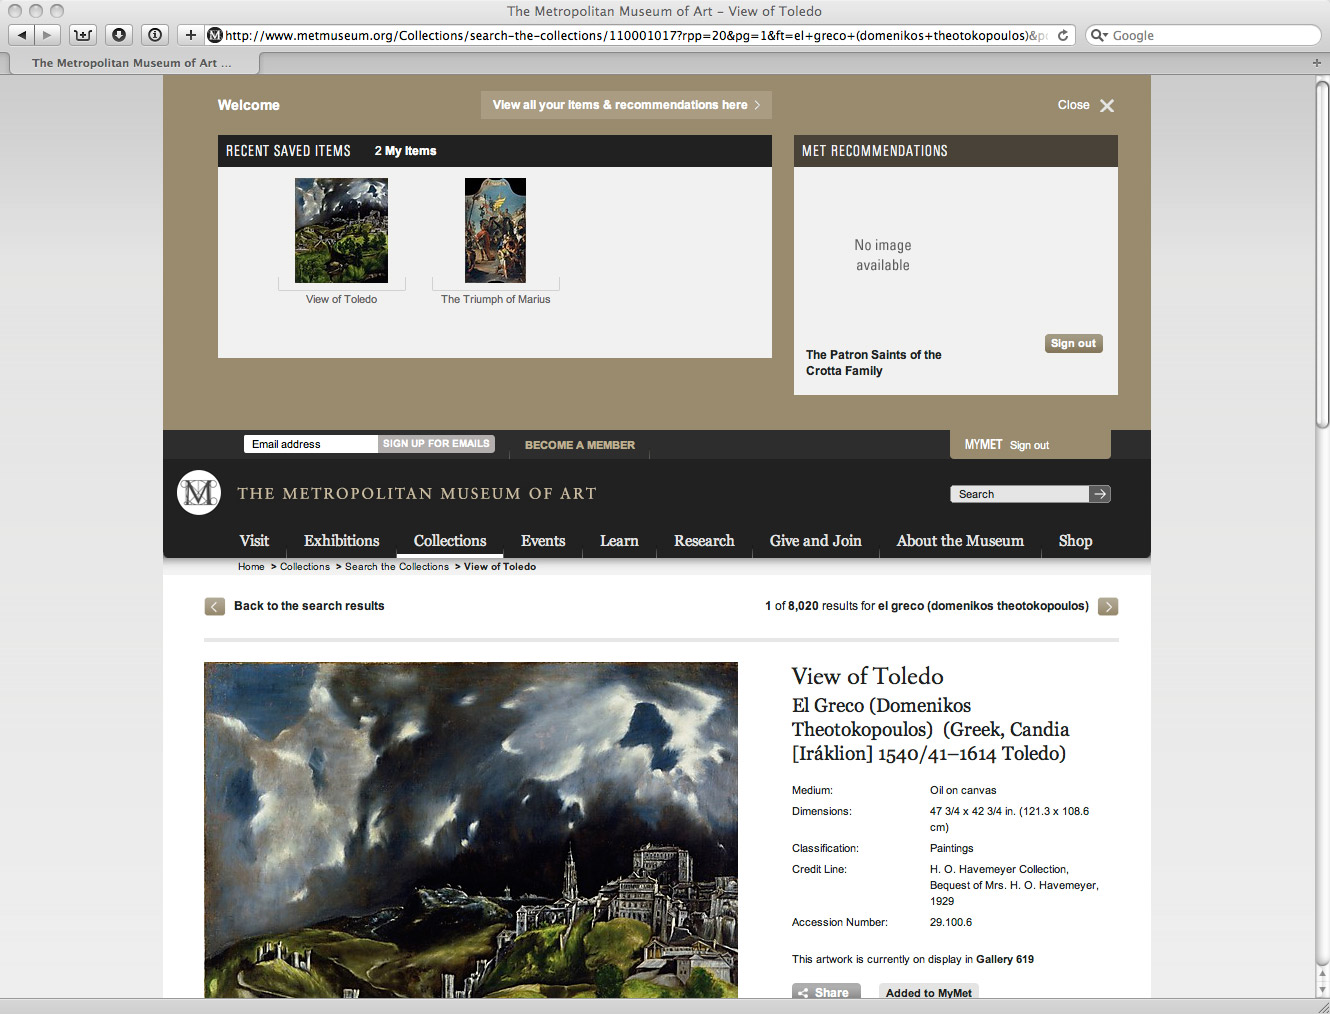Open the Top Sites toolbar icon
The image size is (1330, 1014).
[x=83, y=35]
